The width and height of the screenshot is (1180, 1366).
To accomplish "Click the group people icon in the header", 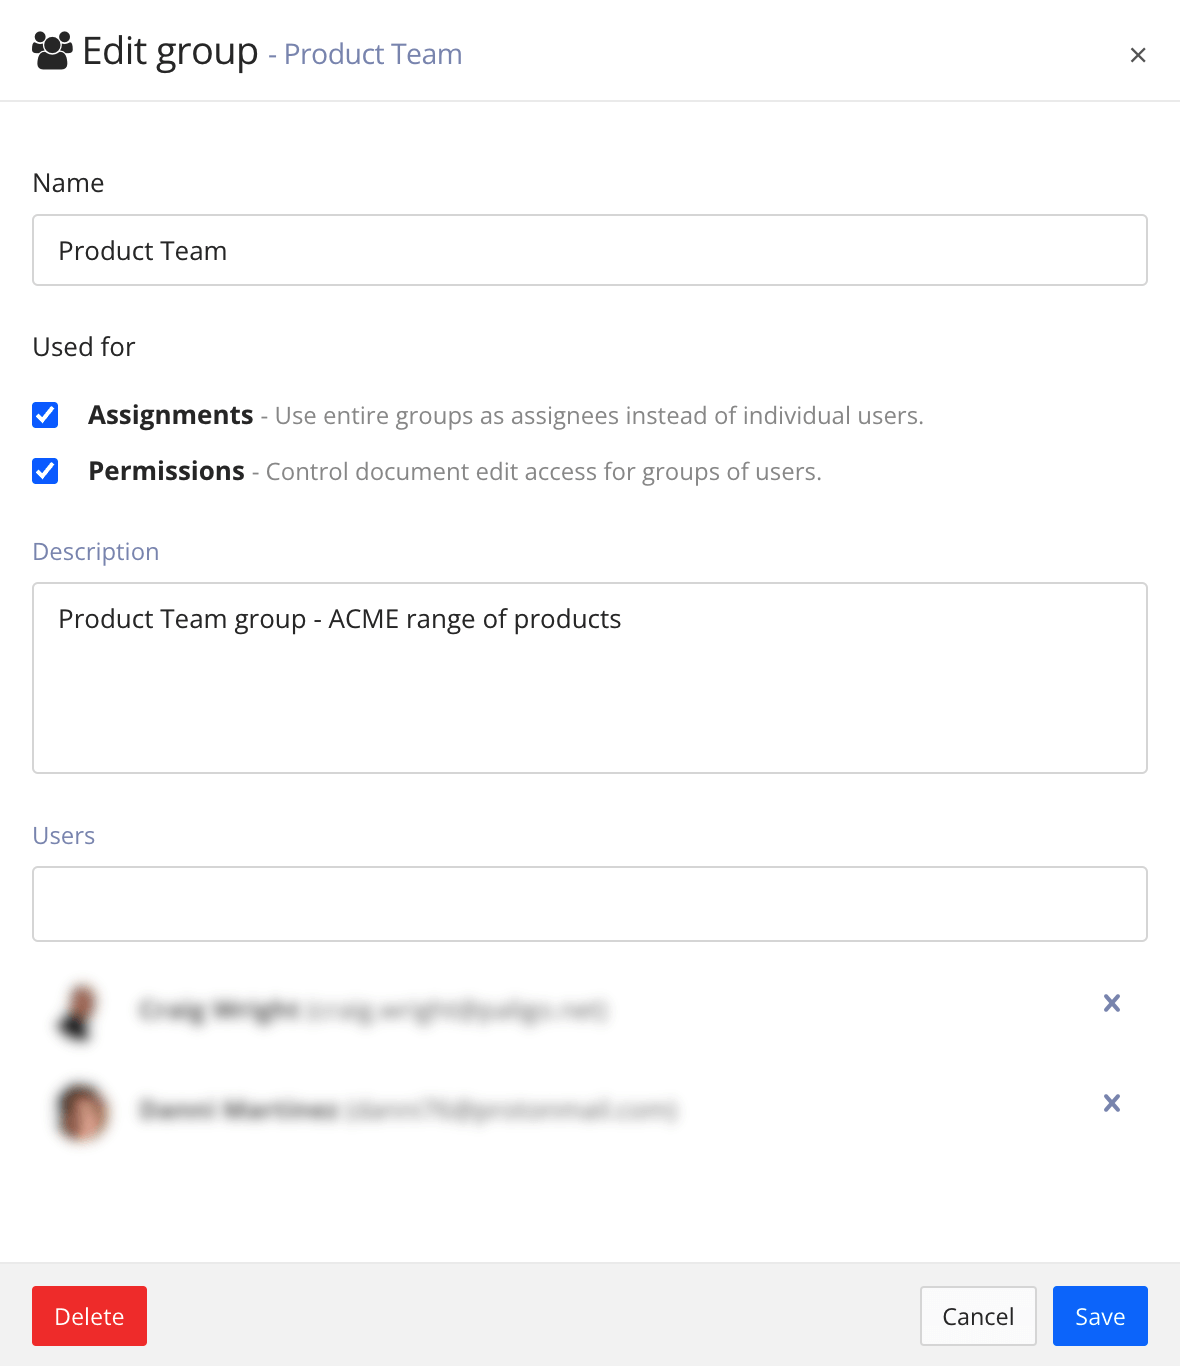I will coord(51,47).
